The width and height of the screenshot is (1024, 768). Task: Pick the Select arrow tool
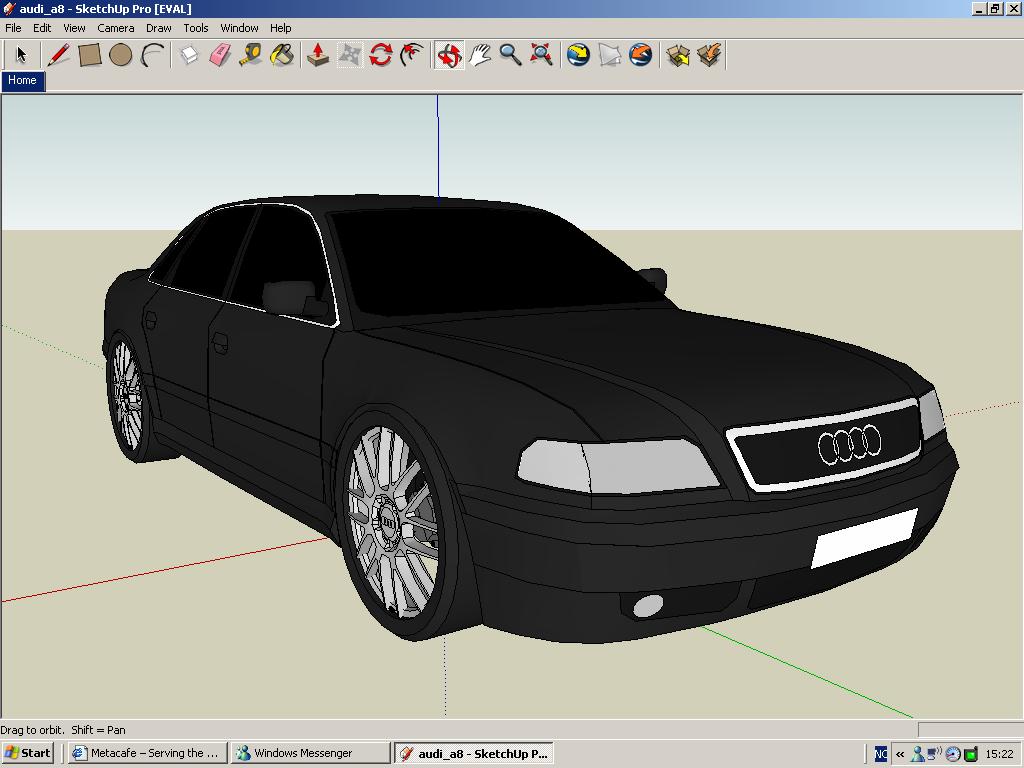21,55
